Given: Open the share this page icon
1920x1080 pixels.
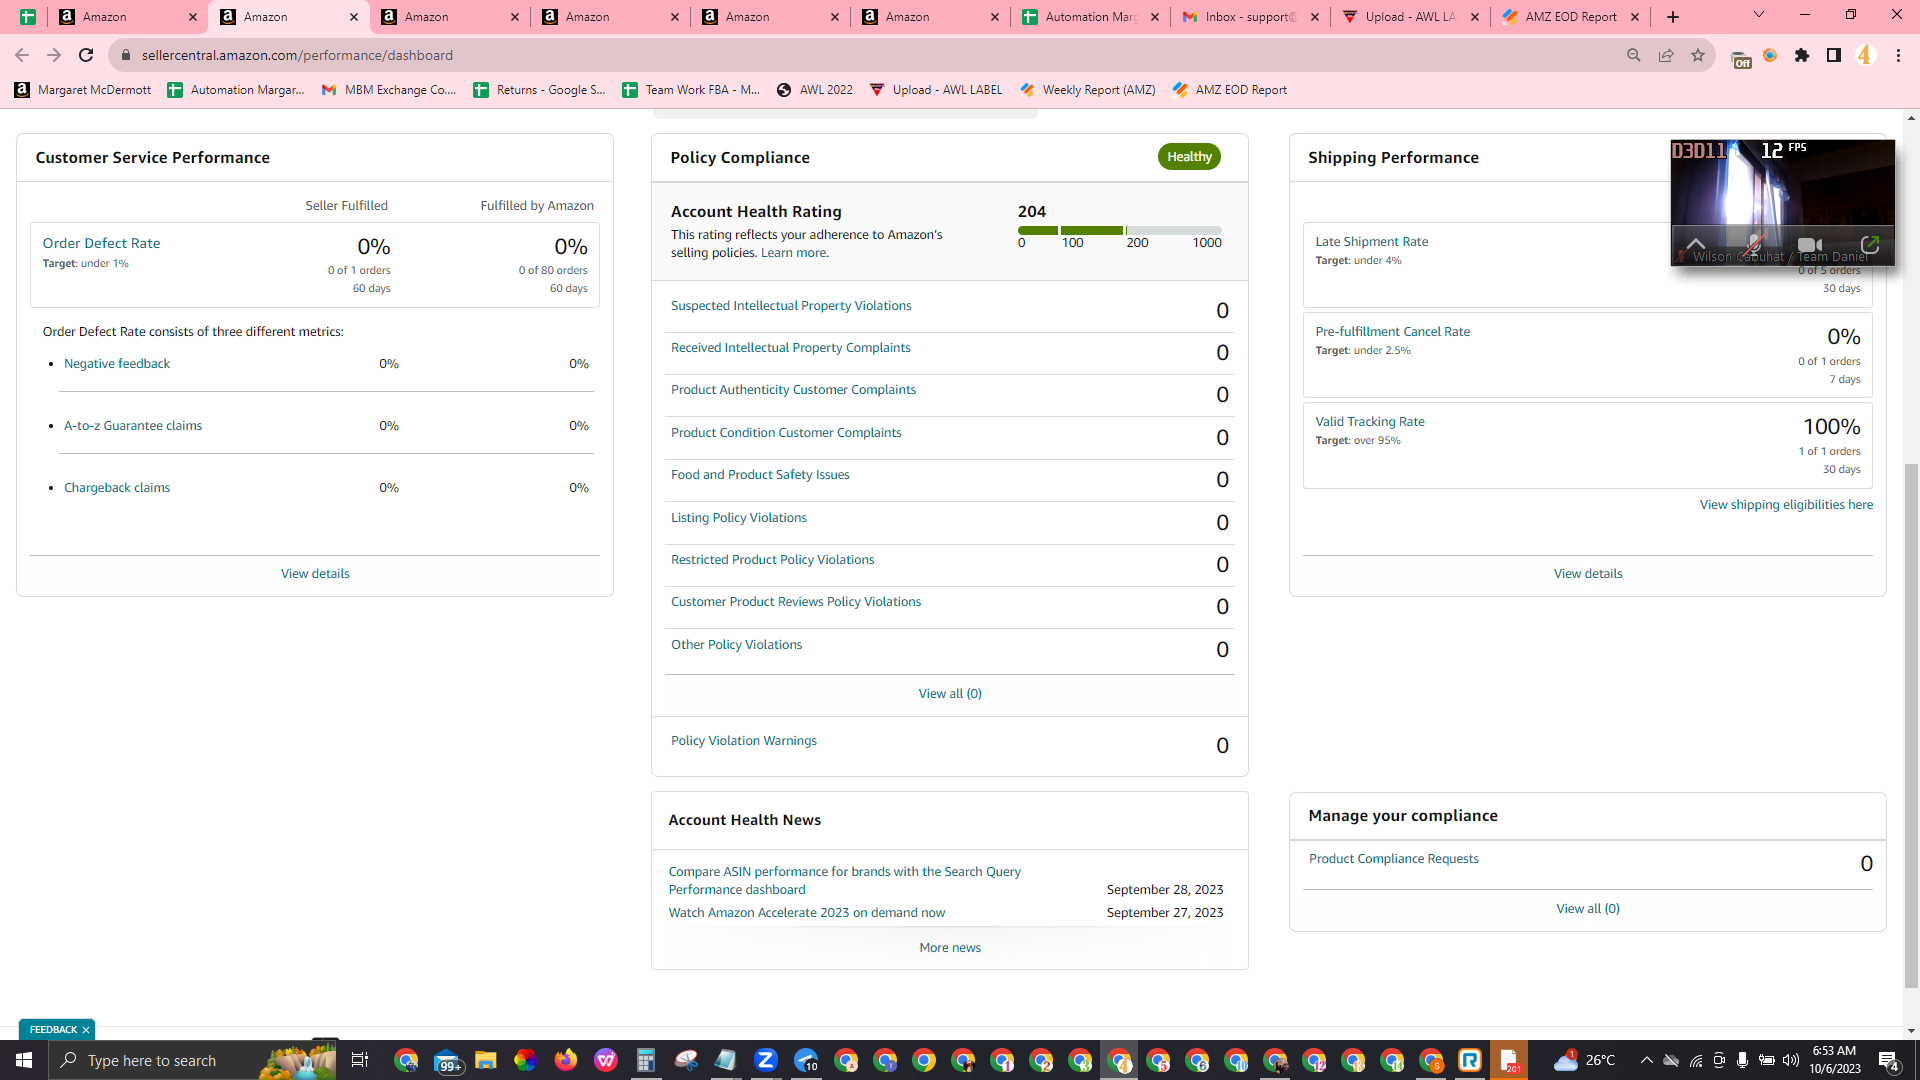Looking at the screenshot, I should [x=1666, y=55].
